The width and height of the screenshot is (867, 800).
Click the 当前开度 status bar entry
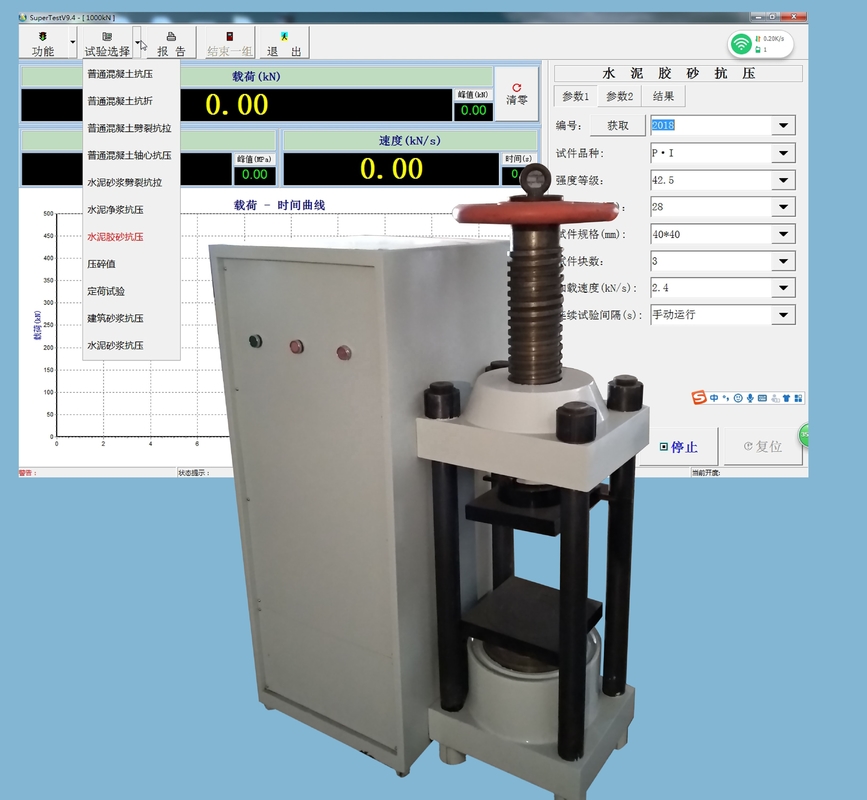click(706, 473)
